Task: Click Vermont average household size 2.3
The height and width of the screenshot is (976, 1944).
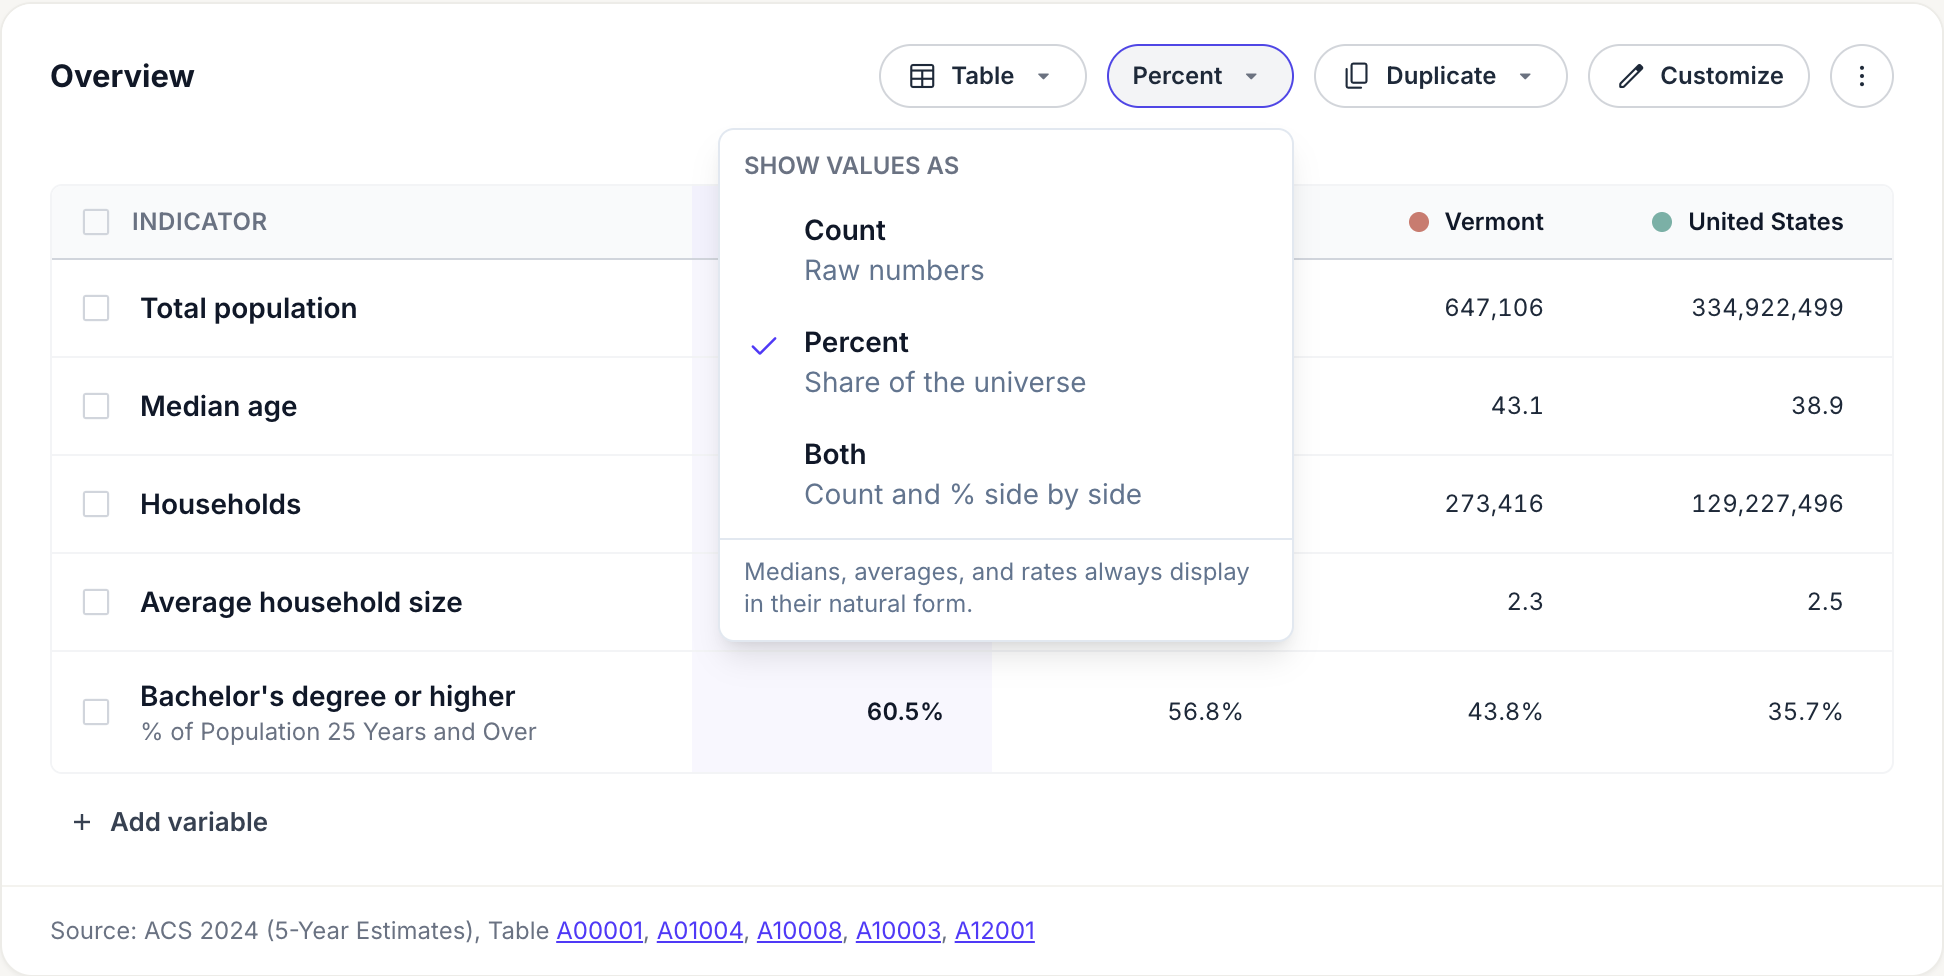Action: click(1525, 602)
